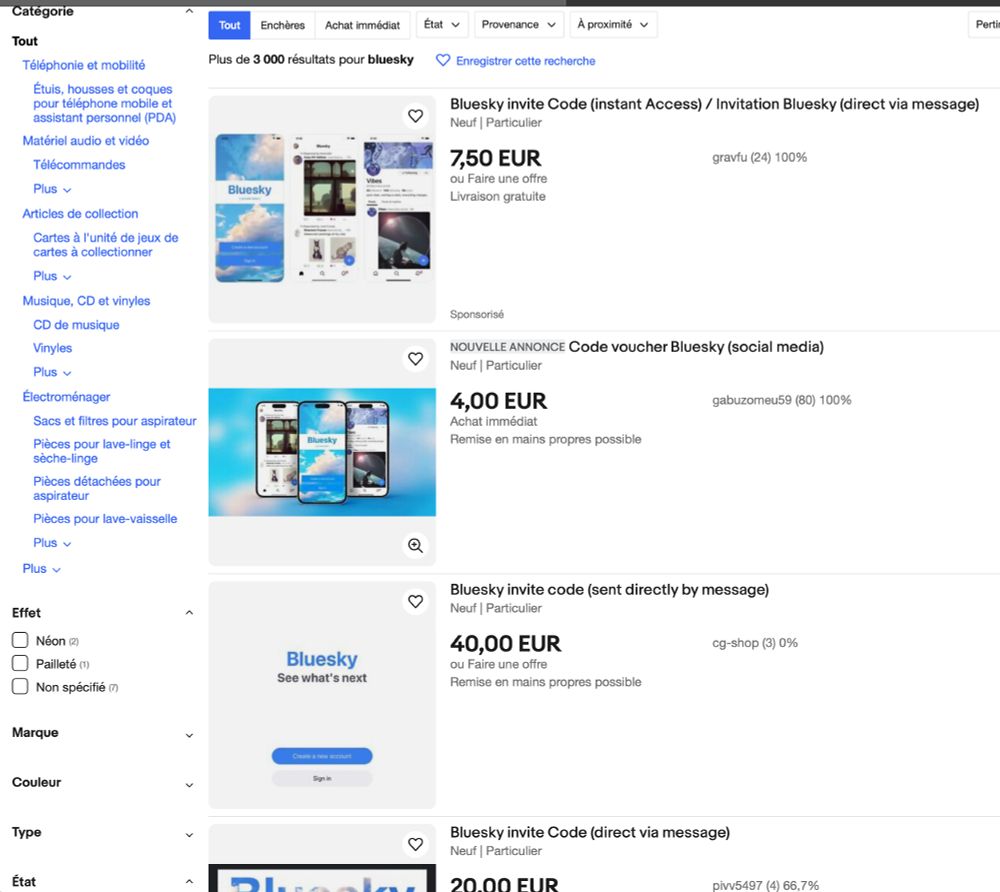Favorite the bottom Bluesky invite Code listing
The width and height of the screenshot is (1000, 892).
click(416, 844)
